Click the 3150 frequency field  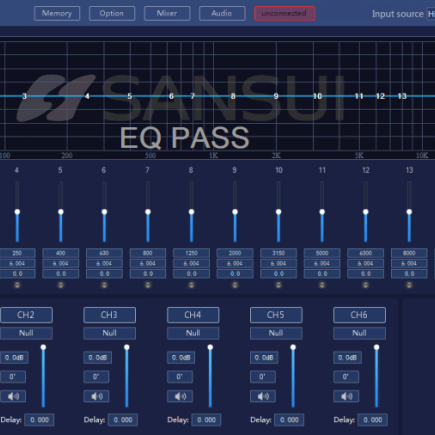tap(278, 253)
